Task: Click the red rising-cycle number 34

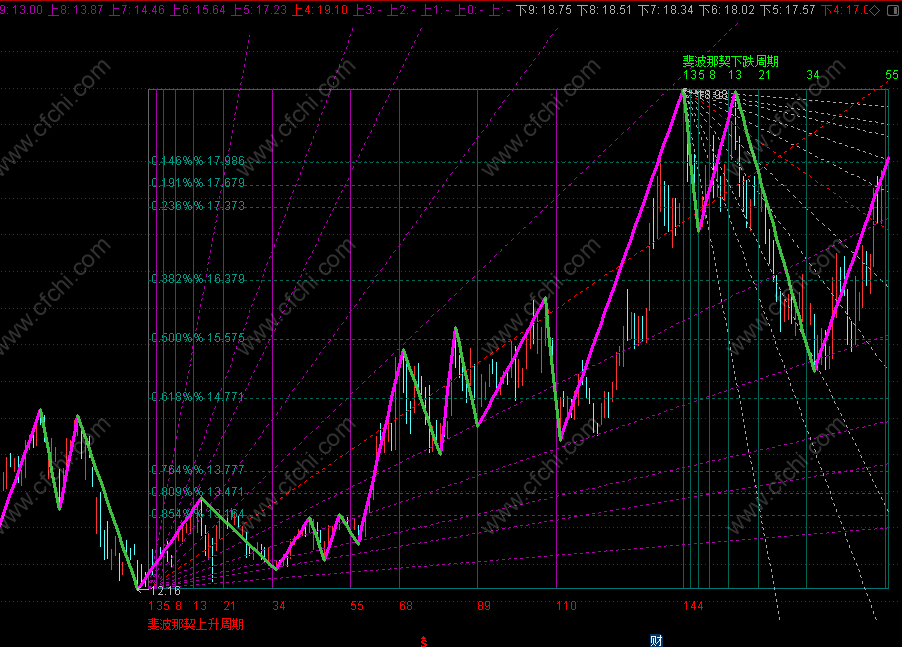Action: [279, 606]
